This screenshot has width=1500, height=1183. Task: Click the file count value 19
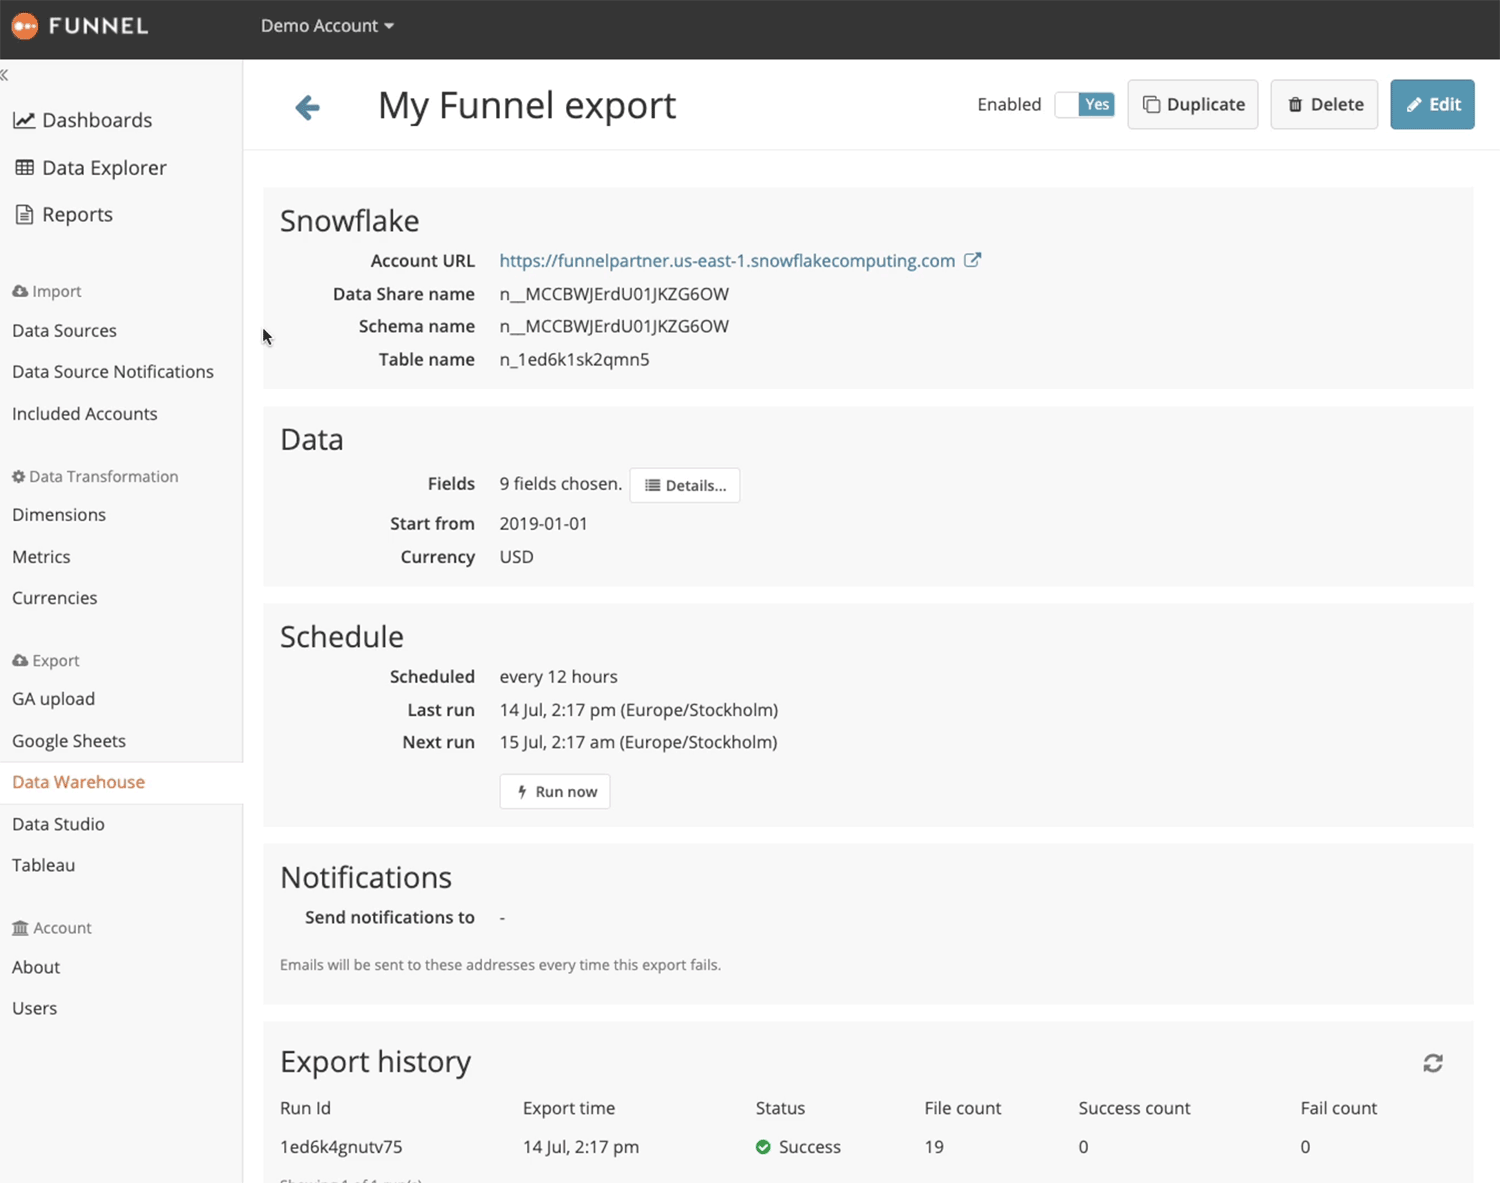point(934,1147)
